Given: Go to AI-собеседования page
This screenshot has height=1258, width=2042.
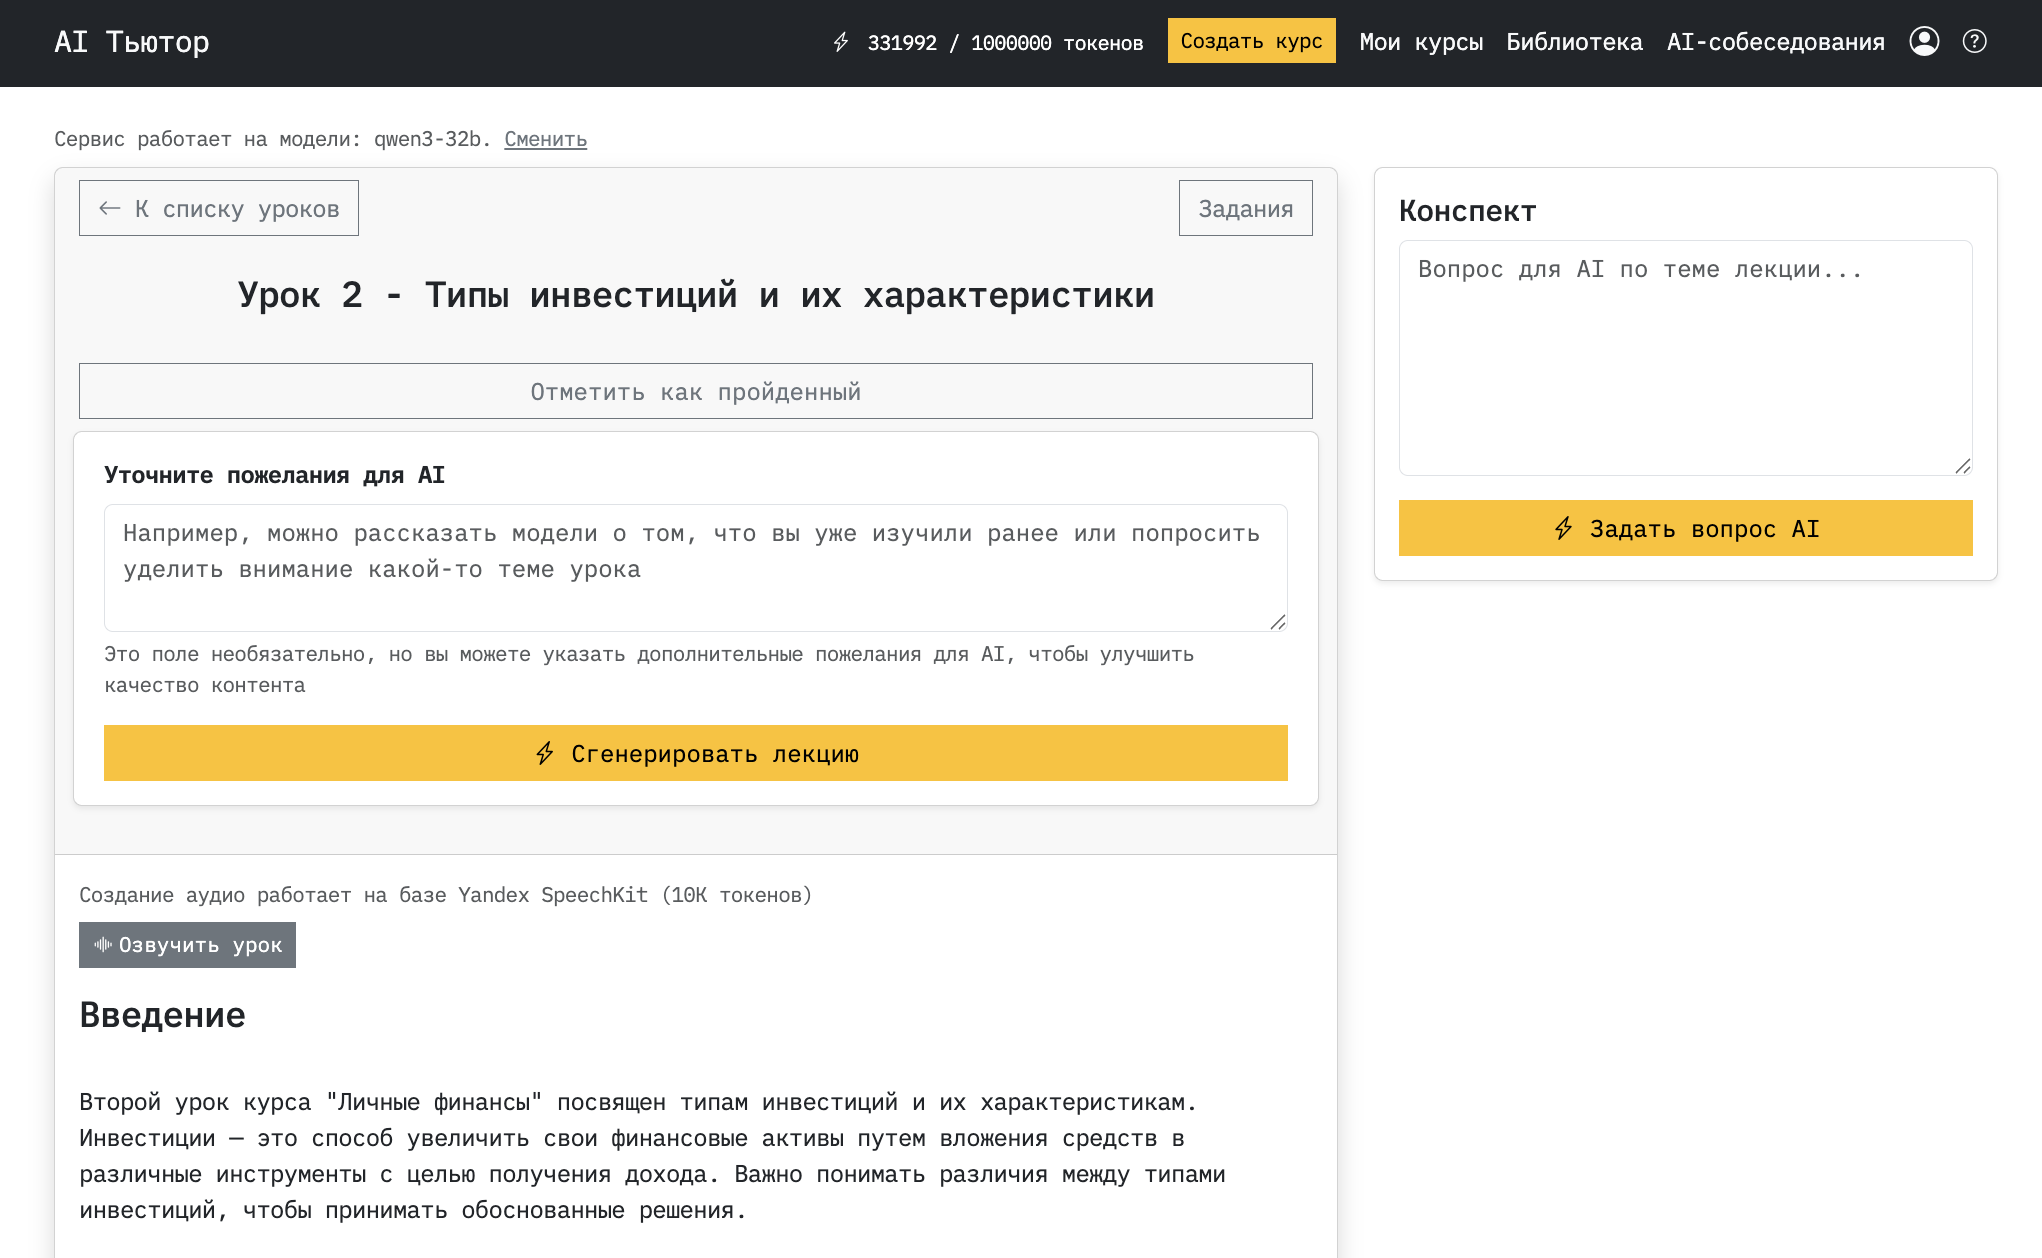Looking at the screenshot, I should [x=1775, y=42].
